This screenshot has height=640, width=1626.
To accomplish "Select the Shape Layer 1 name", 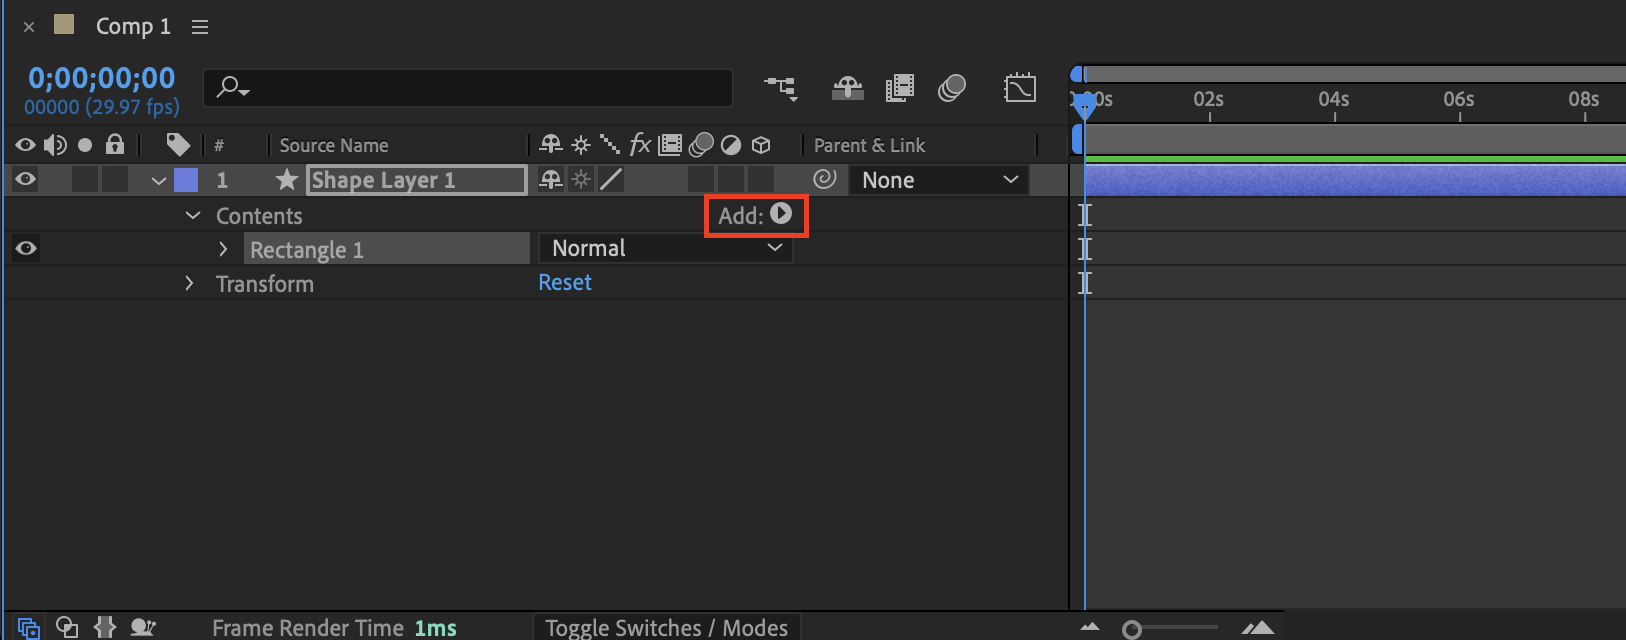I will [417, 180].
